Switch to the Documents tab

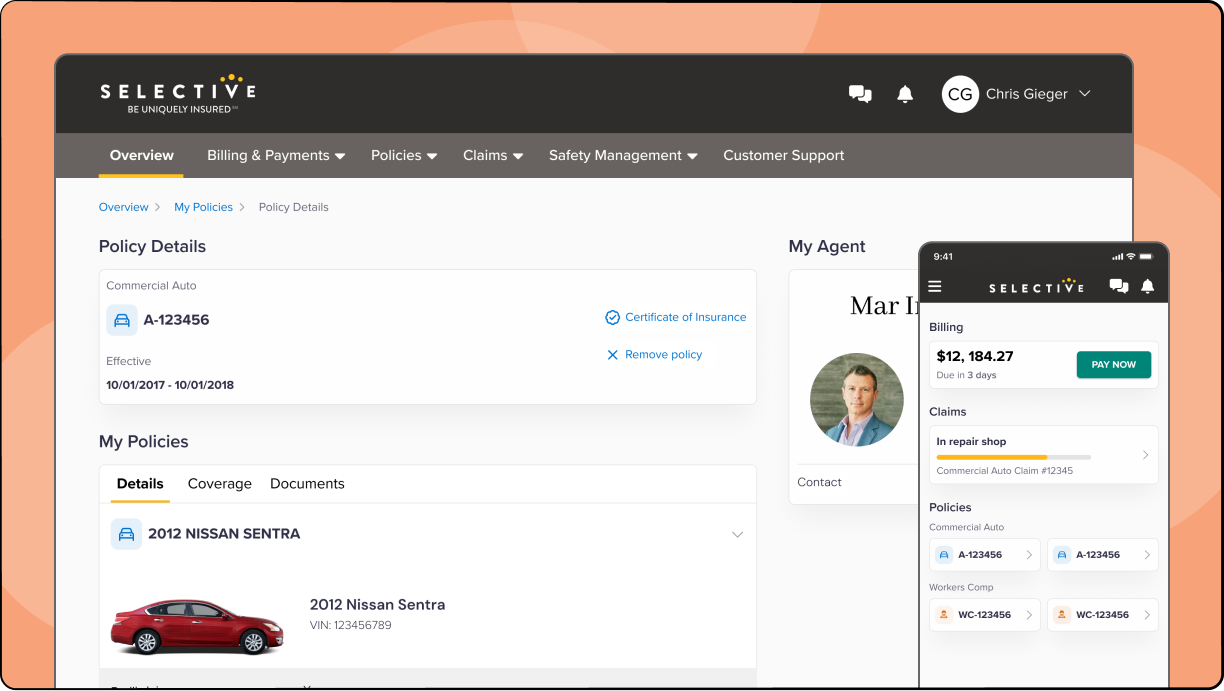coord(307,484)
